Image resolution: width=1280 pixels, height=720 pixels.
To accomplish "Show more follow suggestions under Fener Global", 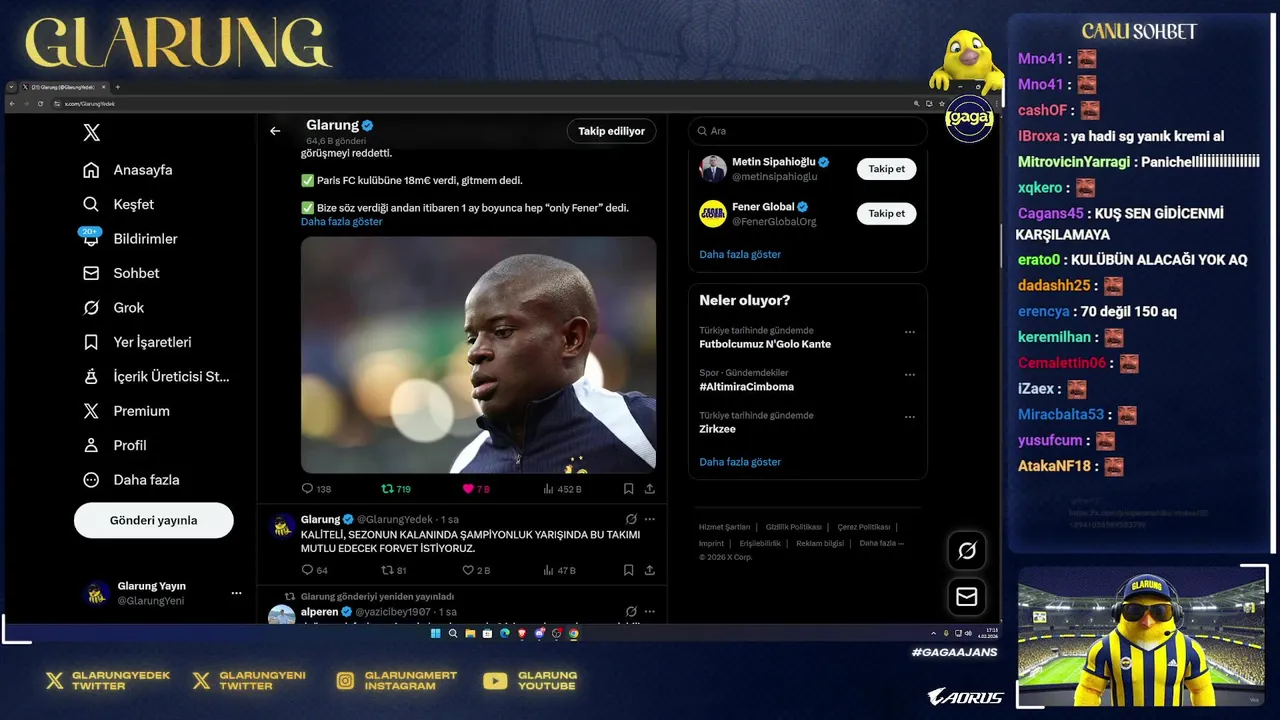I will coord(740,254).
